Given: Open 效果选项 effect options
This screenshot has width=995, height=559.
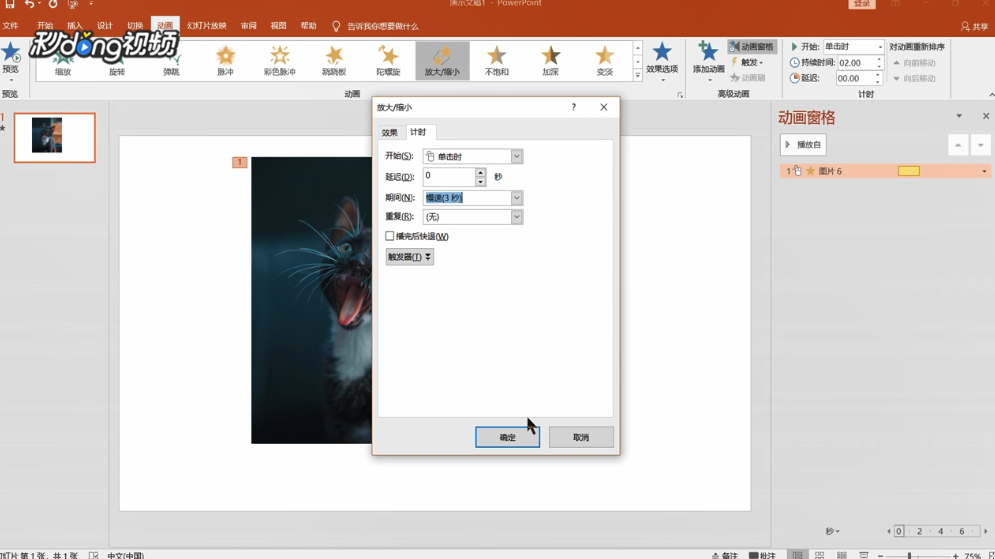Looking at the screenshot, I should click(x=662, y=61).
